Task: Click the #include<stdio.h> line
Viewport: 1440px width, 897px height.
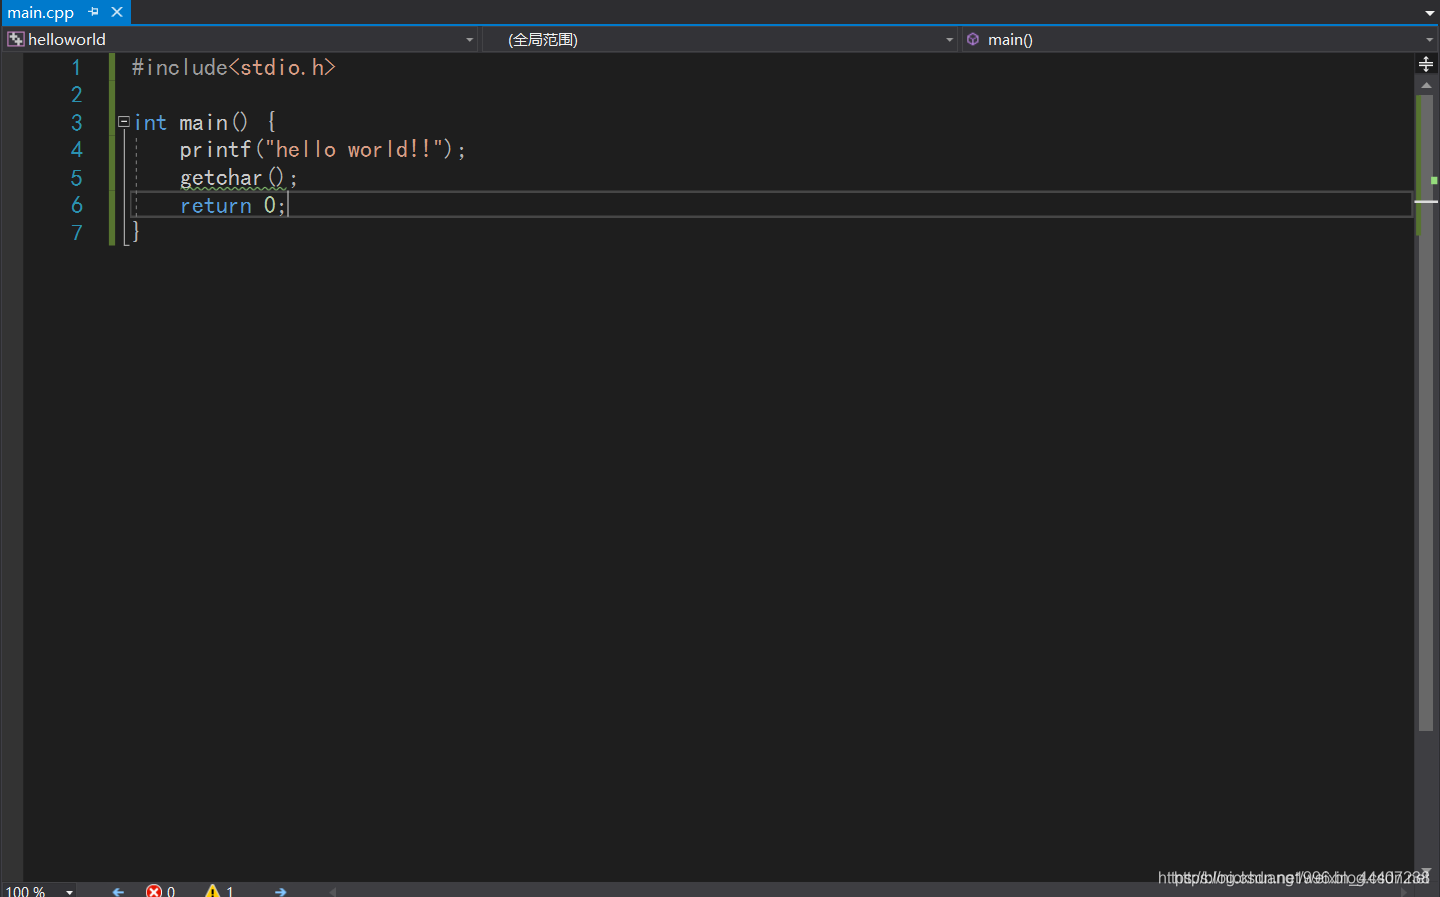Action: tap(233, 67)
